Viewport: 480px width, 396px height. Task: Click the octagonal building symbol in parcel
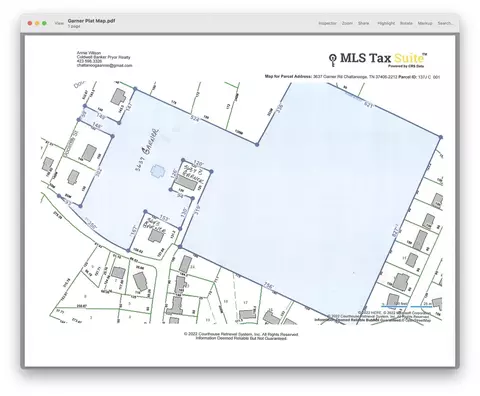[157, 171]
